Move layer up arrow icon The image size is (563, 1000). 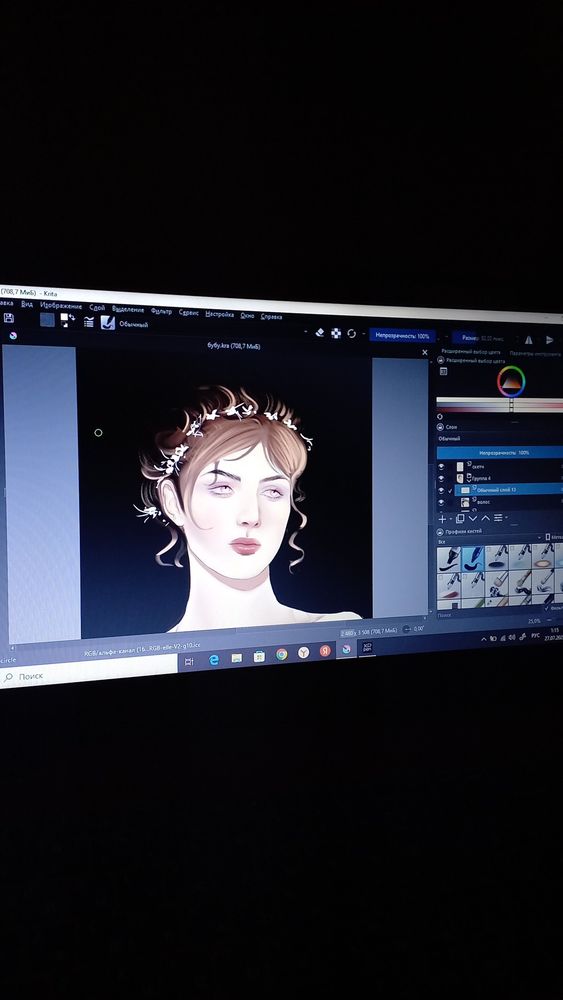tap(485, 518)
